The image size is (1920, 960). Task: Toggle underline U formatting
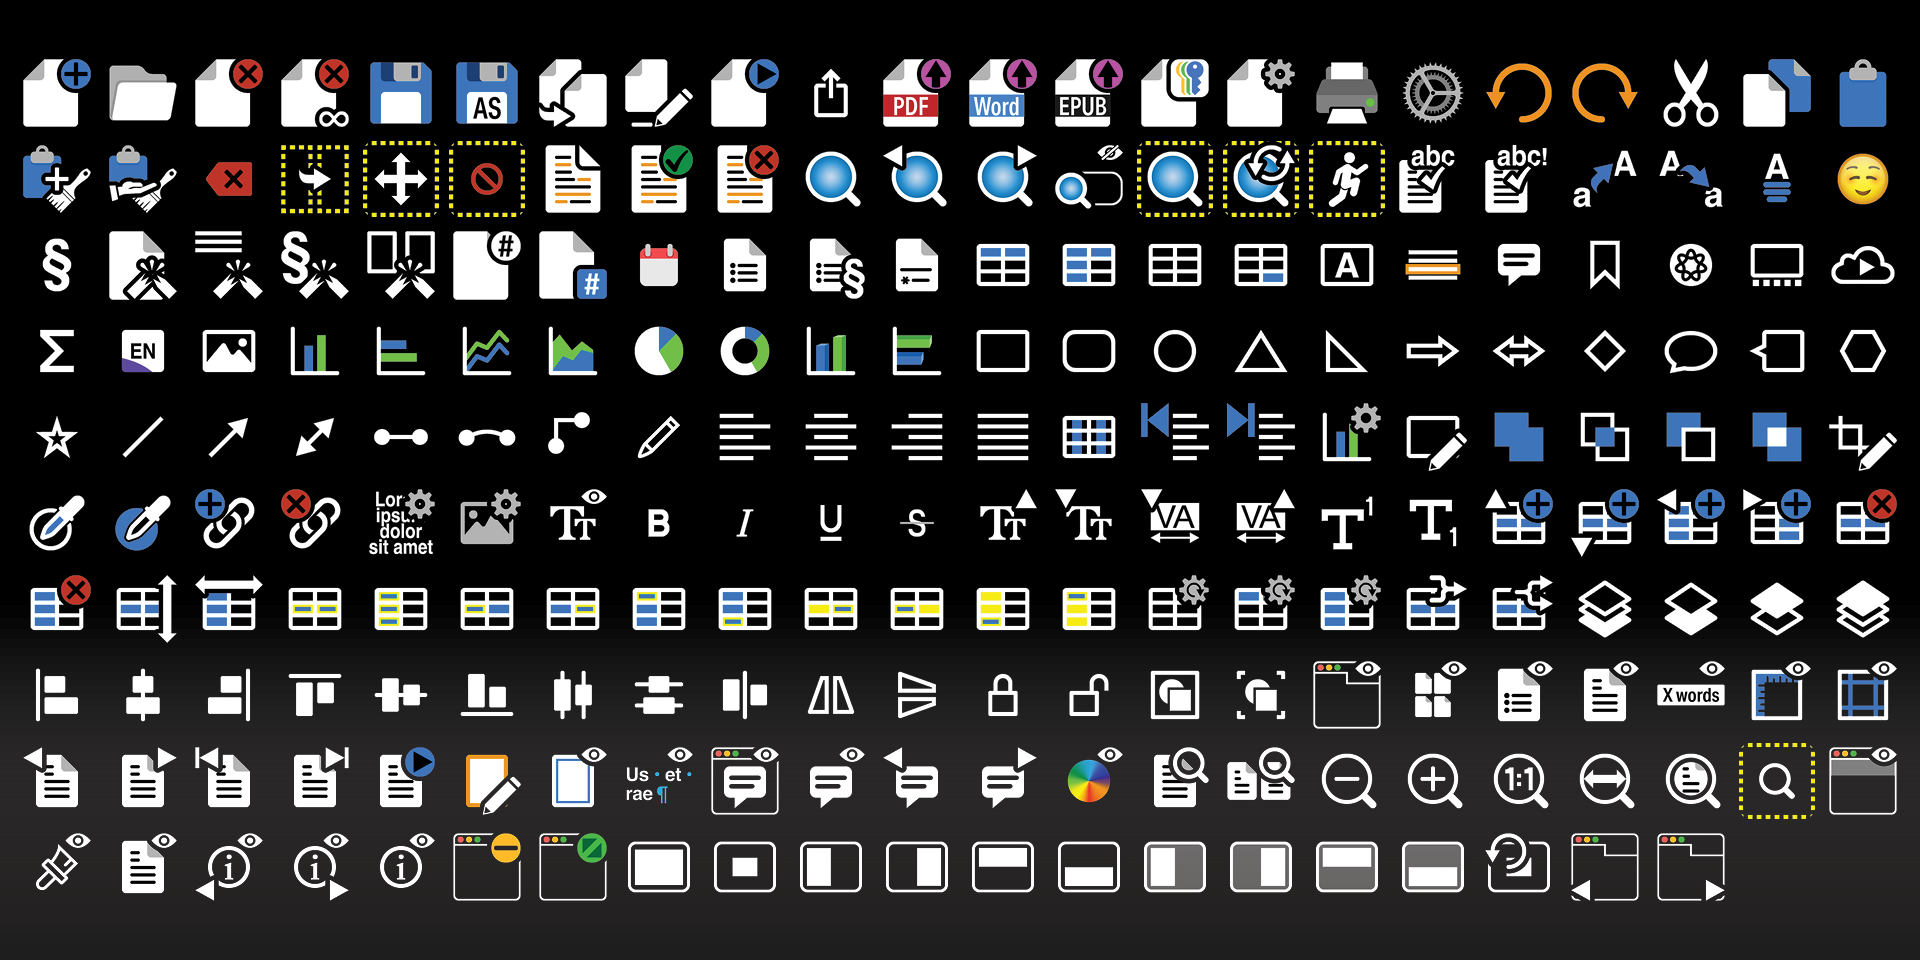[831, 523]
